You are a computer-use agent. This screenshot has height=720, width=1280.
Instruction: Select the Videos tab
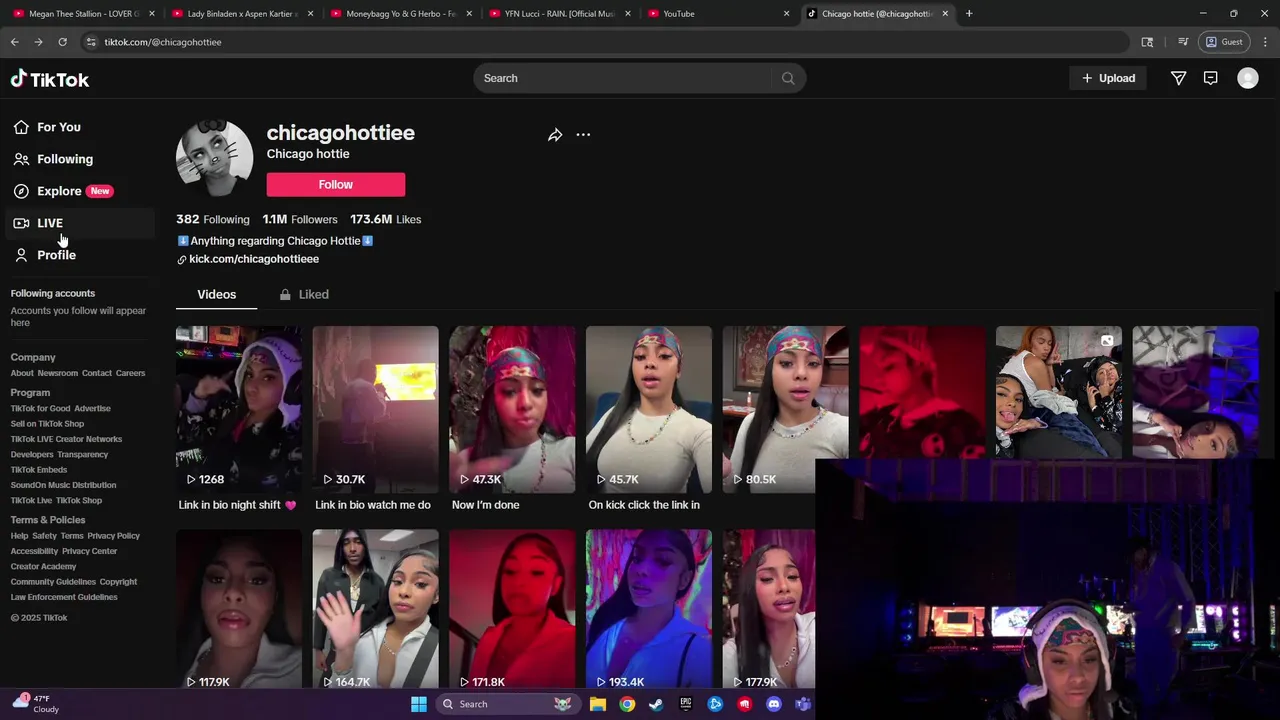216,294
